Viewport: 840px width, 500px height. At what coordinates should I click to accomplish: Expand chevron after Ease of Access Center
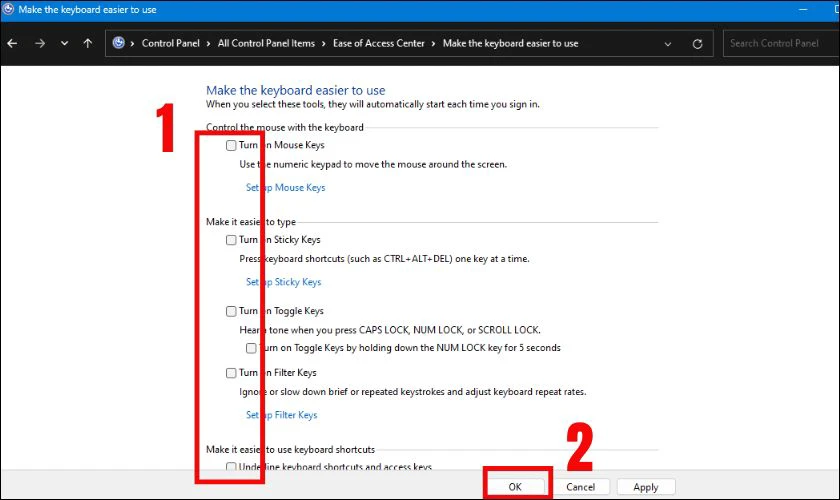(433, 44)
